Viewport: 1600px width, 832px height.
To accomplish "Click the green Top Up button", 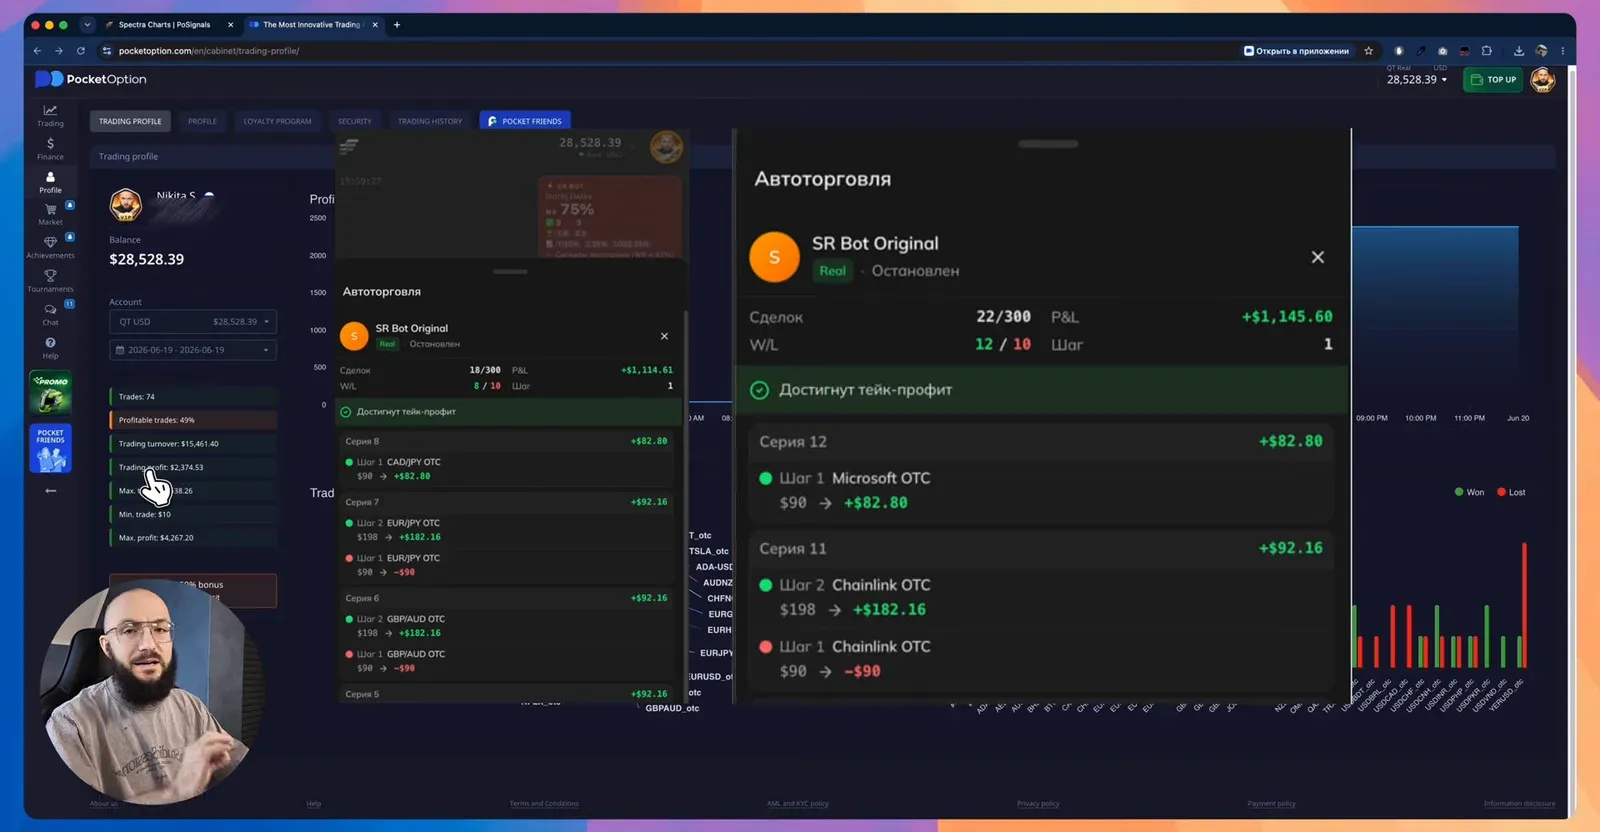I will 1493,80.
